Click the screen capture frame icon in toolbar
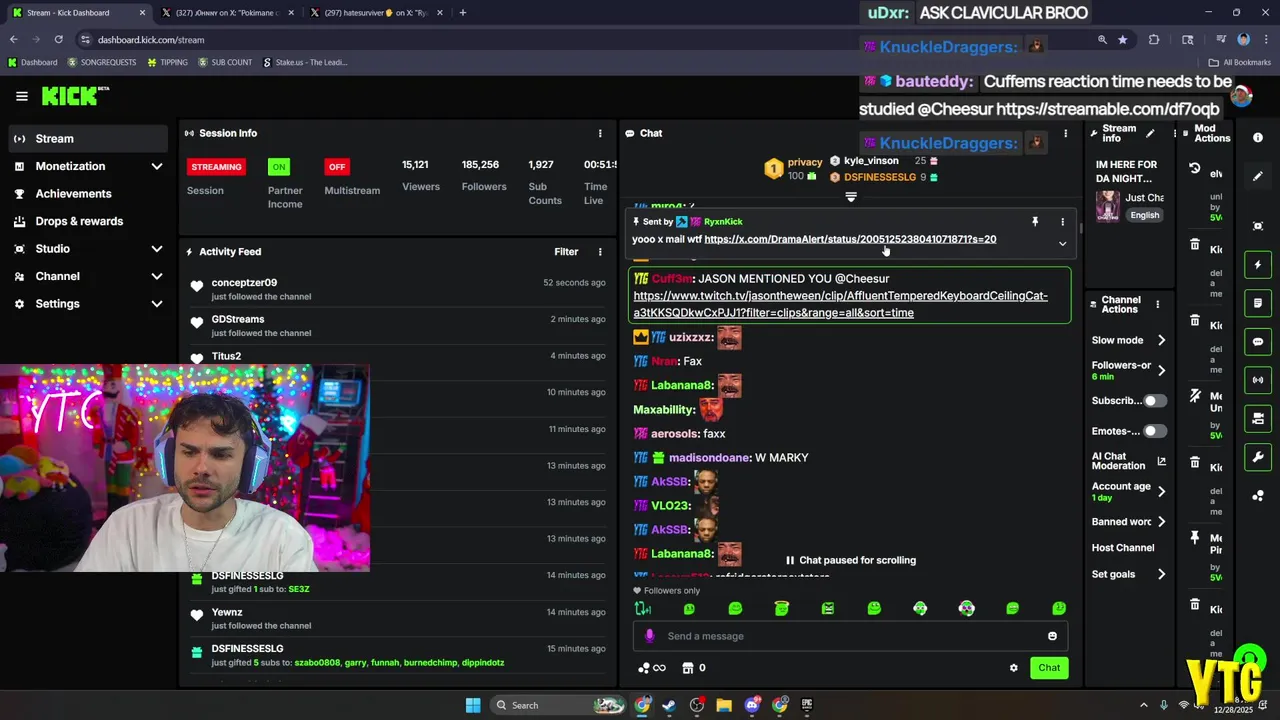The height and width of the screenshot is (720, 1280). point(1258,226)
